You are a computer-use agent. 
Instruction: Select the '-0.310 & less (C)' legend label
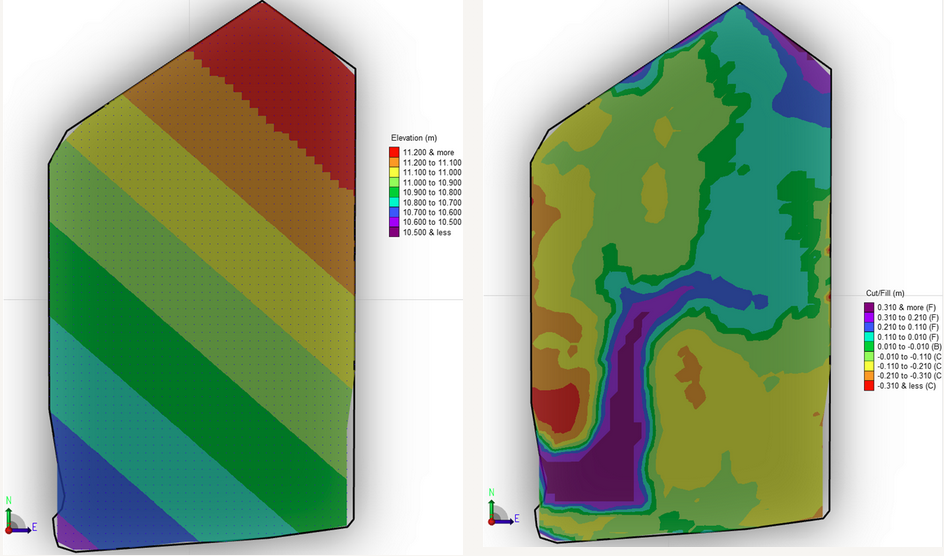click(x=907, y=386)
